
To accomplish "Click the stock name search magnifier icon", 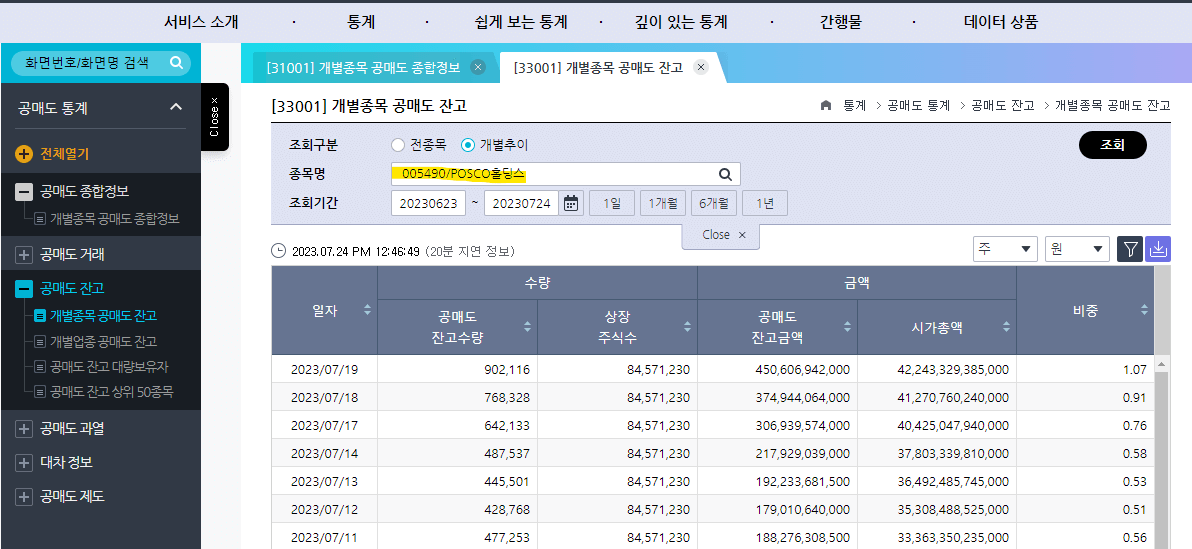I will [725, 174].
